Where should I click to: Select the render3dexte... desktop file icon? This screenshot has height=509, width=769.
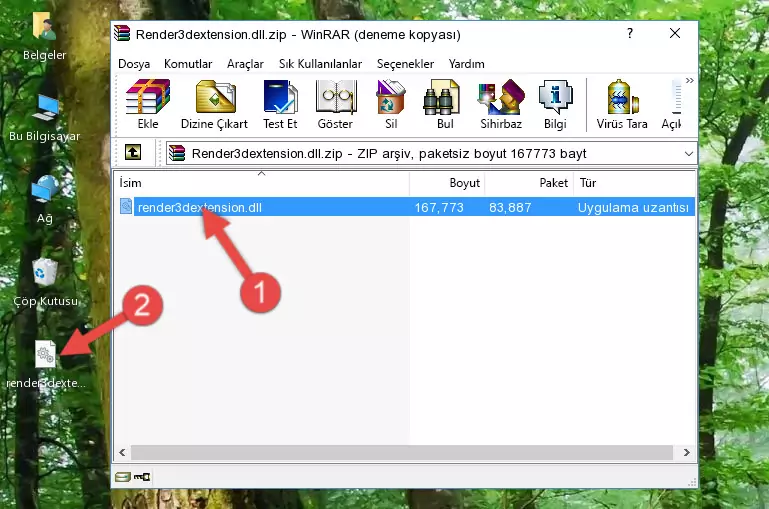[x=46, y=365]
